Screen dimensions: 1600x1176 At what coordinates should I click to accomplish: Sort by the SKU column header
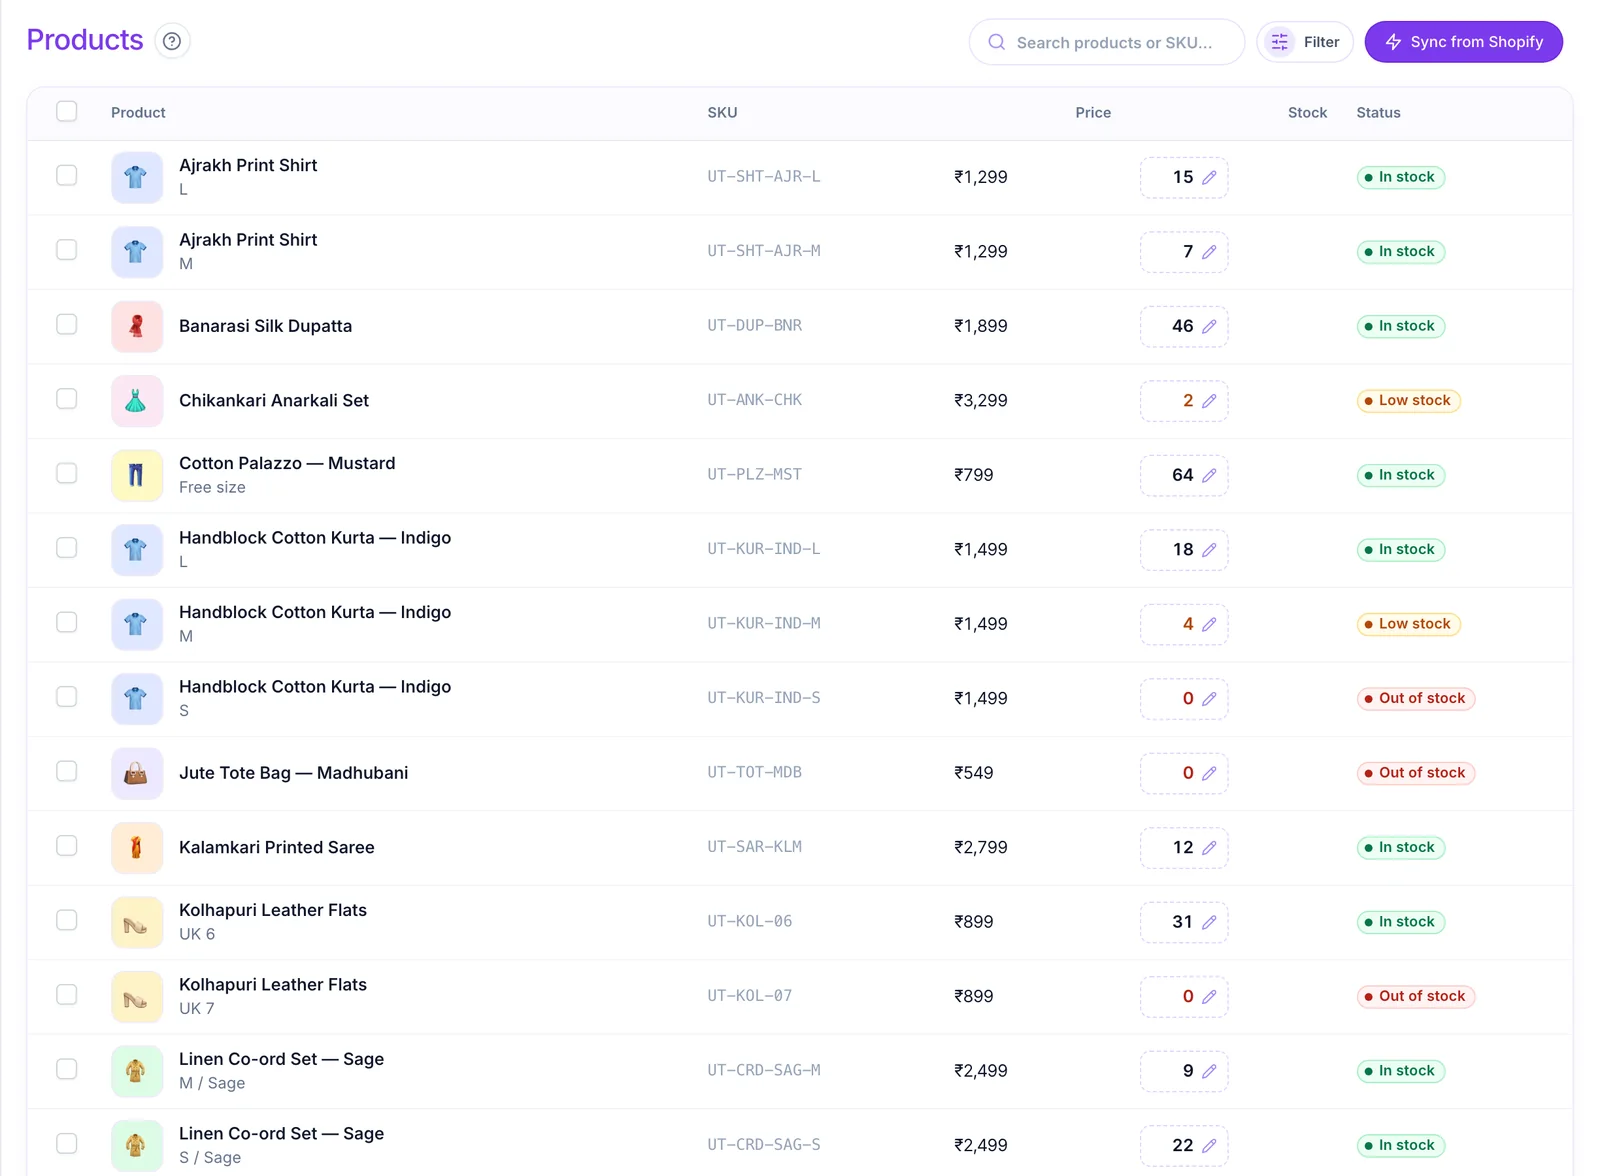click(722, 113)
